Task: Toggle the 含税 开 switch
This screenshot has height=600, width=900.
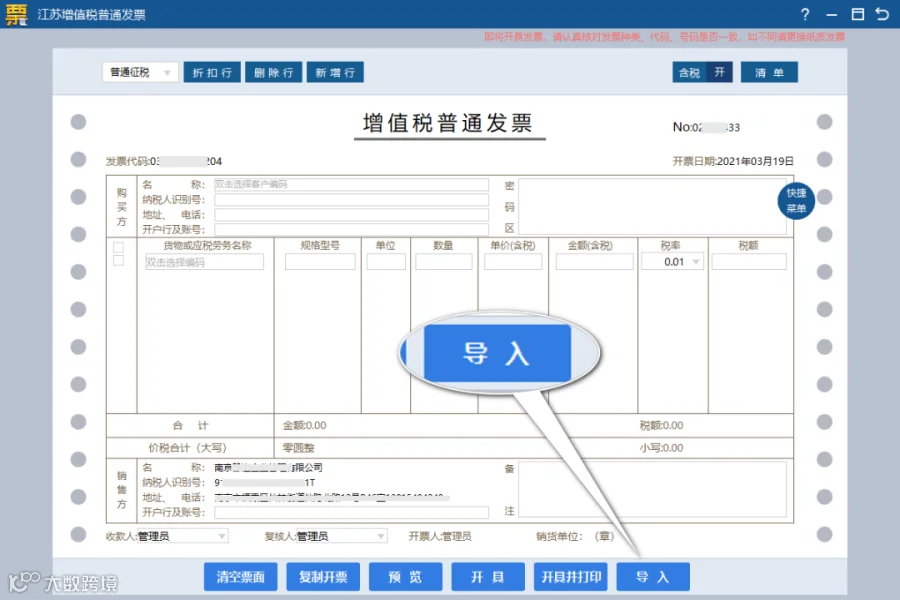Action: (703, 72)
